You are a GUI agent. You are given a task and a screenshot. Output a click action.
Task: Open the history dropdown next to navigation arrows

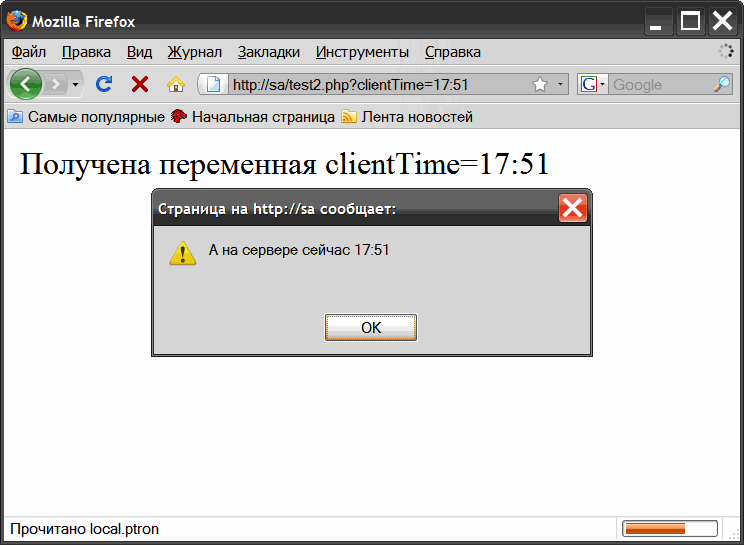click(x=76, y=85)
